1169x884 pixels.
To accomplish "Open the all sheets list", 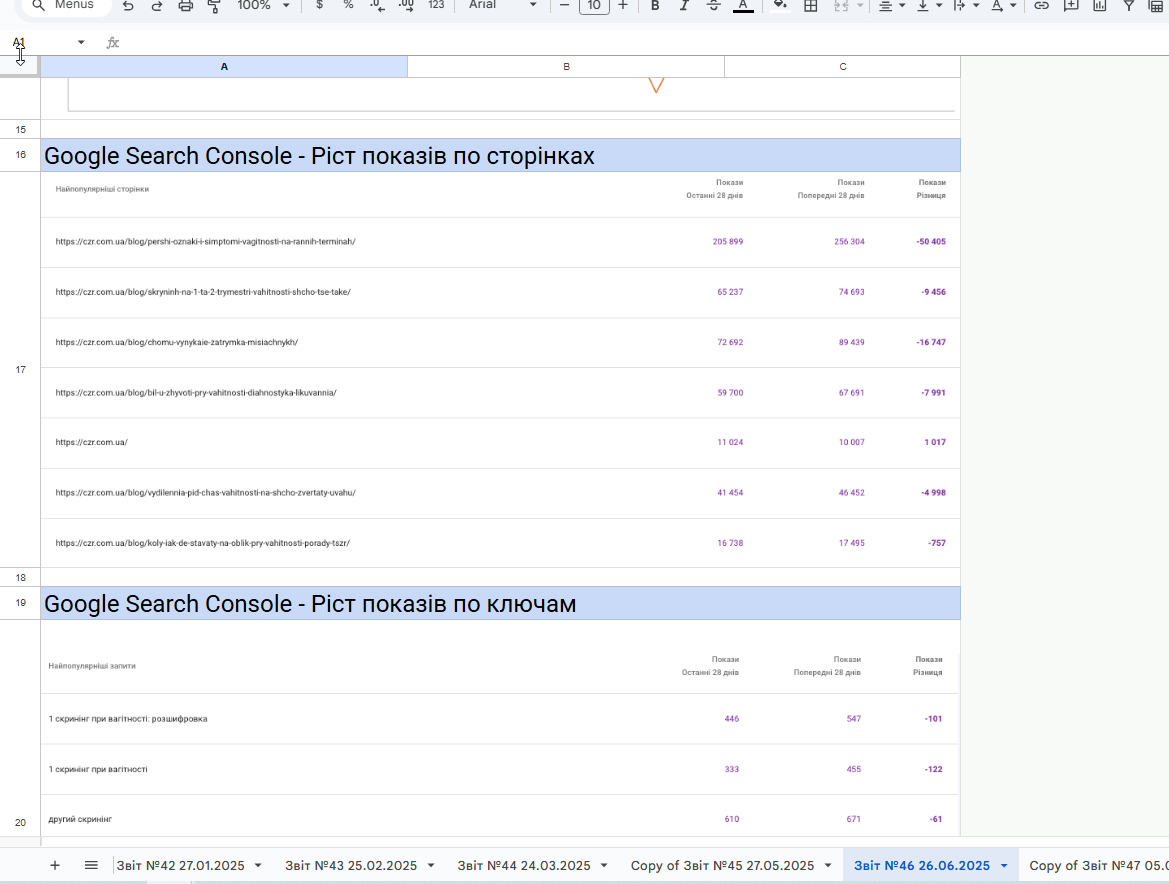I will (x=91, y=865).
